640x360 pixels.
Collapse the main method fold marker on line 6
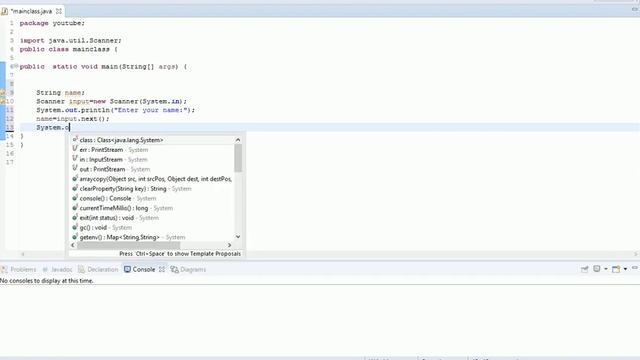point(16,66)
